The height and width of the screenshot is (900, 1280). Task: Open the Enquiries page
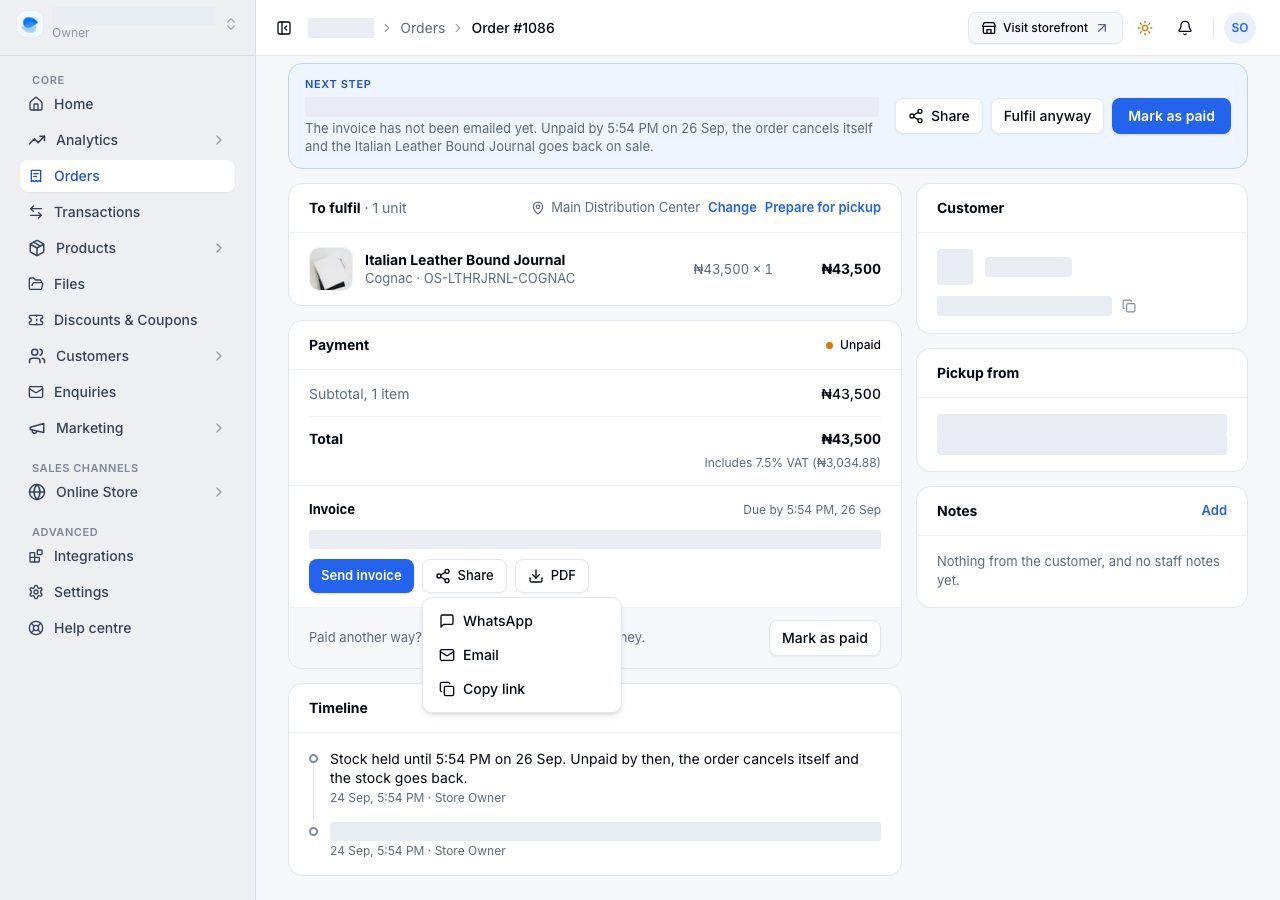click(127, 392)
